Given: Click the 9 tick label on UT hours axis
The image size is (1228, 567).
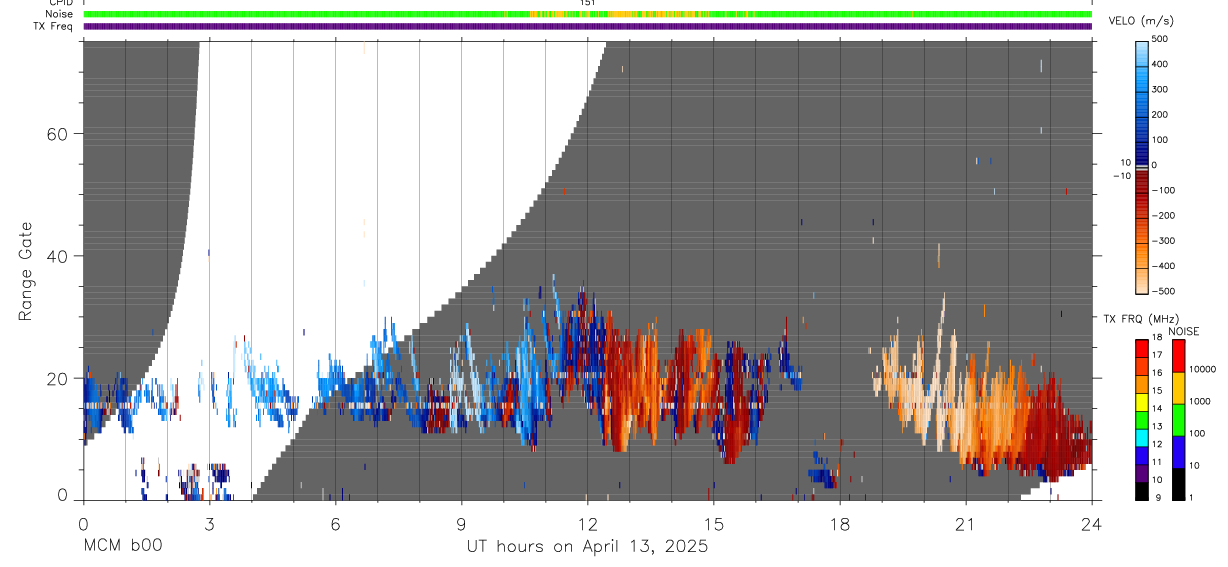Looking at the screenshot, I should [x=461, y=524].
